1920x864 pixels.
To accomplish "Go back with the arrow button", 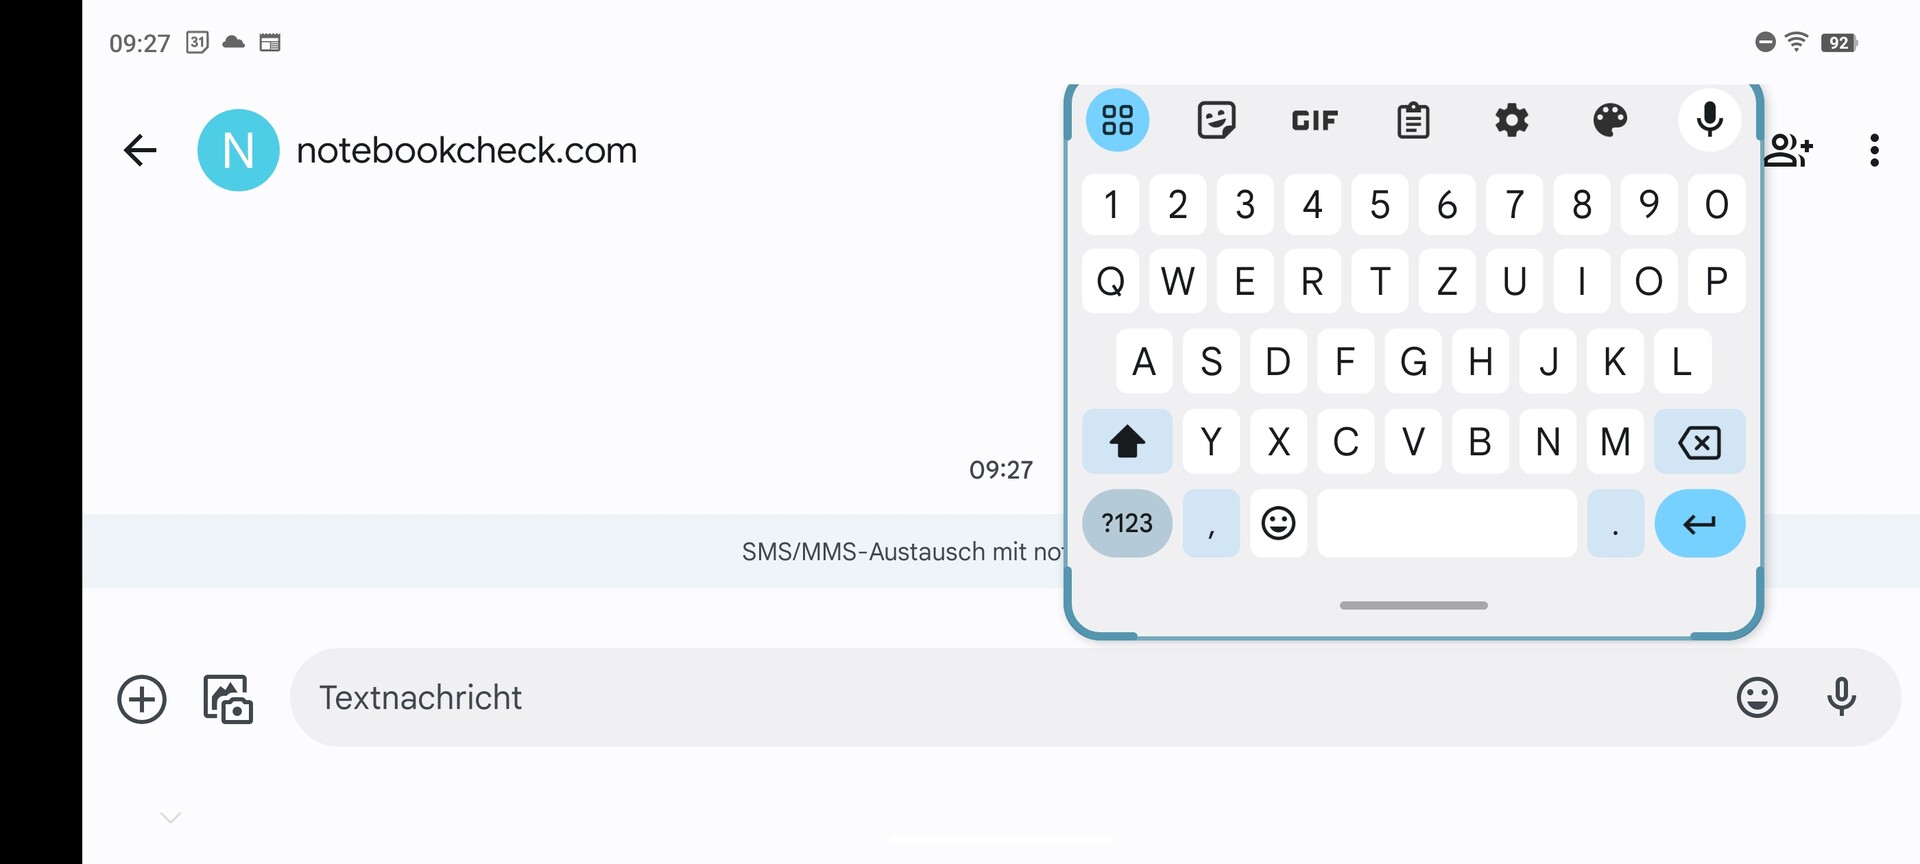I will [140, 150].
